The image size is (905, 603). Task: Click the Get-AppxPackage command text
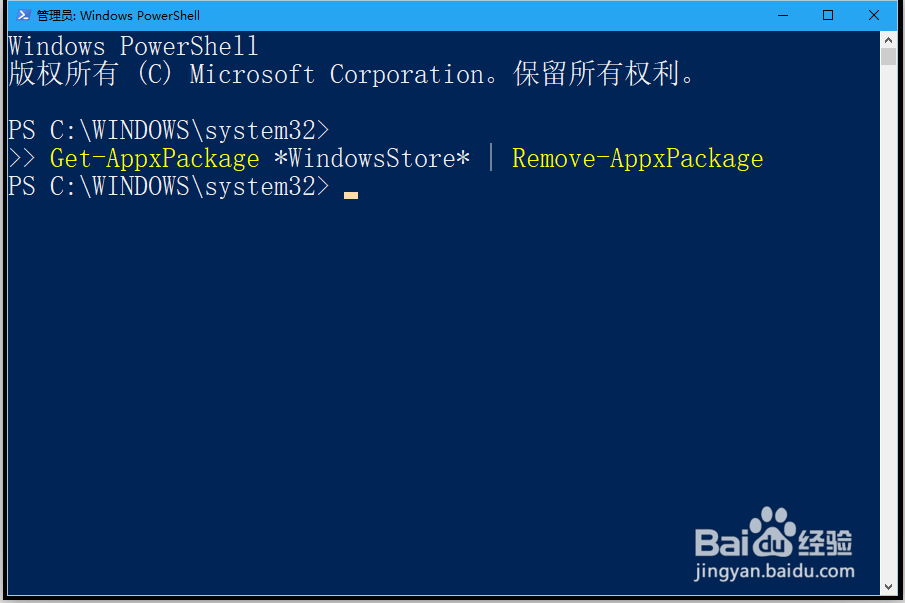click(x=155, y=159)
